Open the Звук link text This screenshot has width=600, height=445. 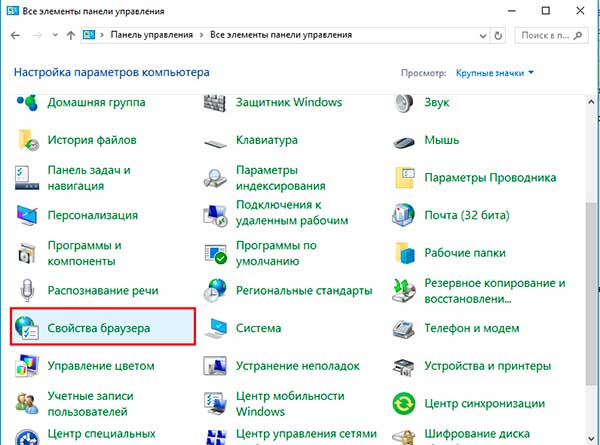[x=437, y=103]
